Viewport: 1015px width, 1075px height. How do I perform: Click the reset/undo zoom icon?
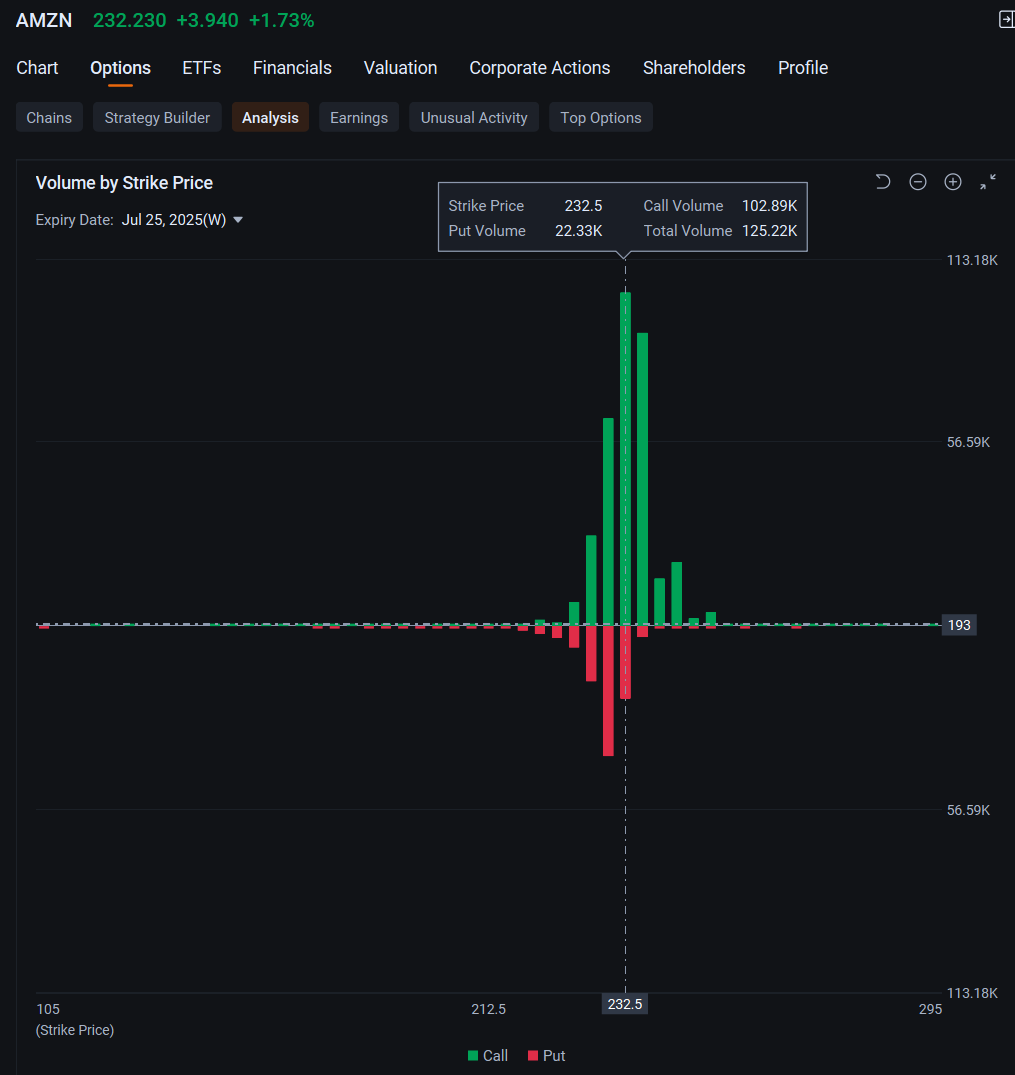[x=883, y=182]
